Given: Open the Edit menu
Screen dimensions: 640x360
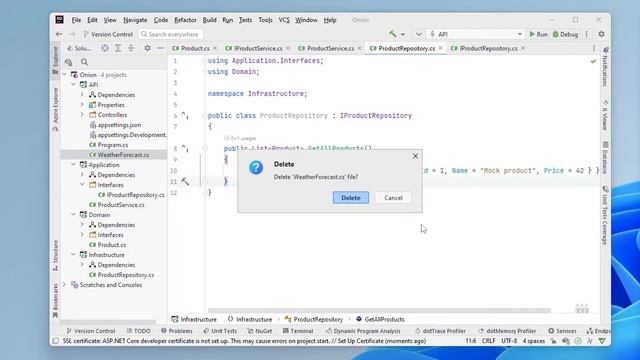Looking at the screenshot, I should (92, 20).
